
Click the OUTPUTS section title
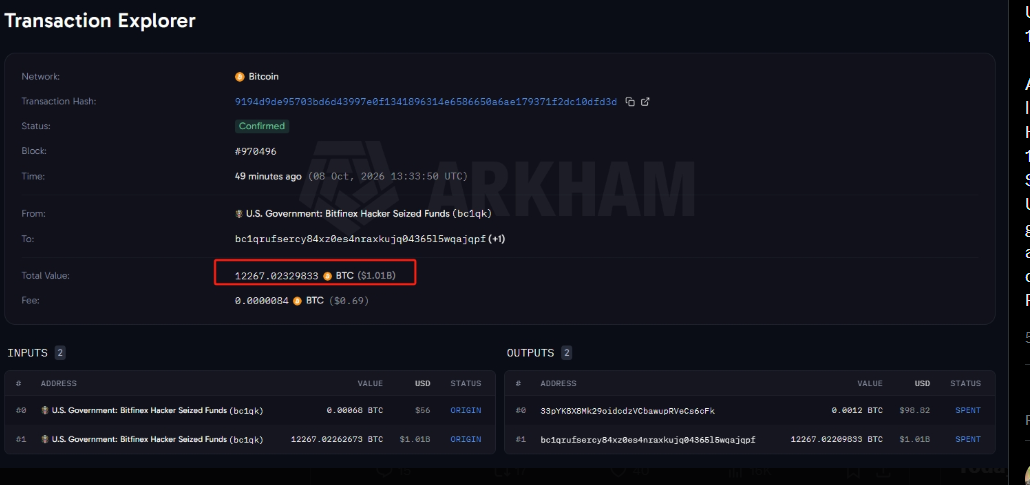(531, 353)
